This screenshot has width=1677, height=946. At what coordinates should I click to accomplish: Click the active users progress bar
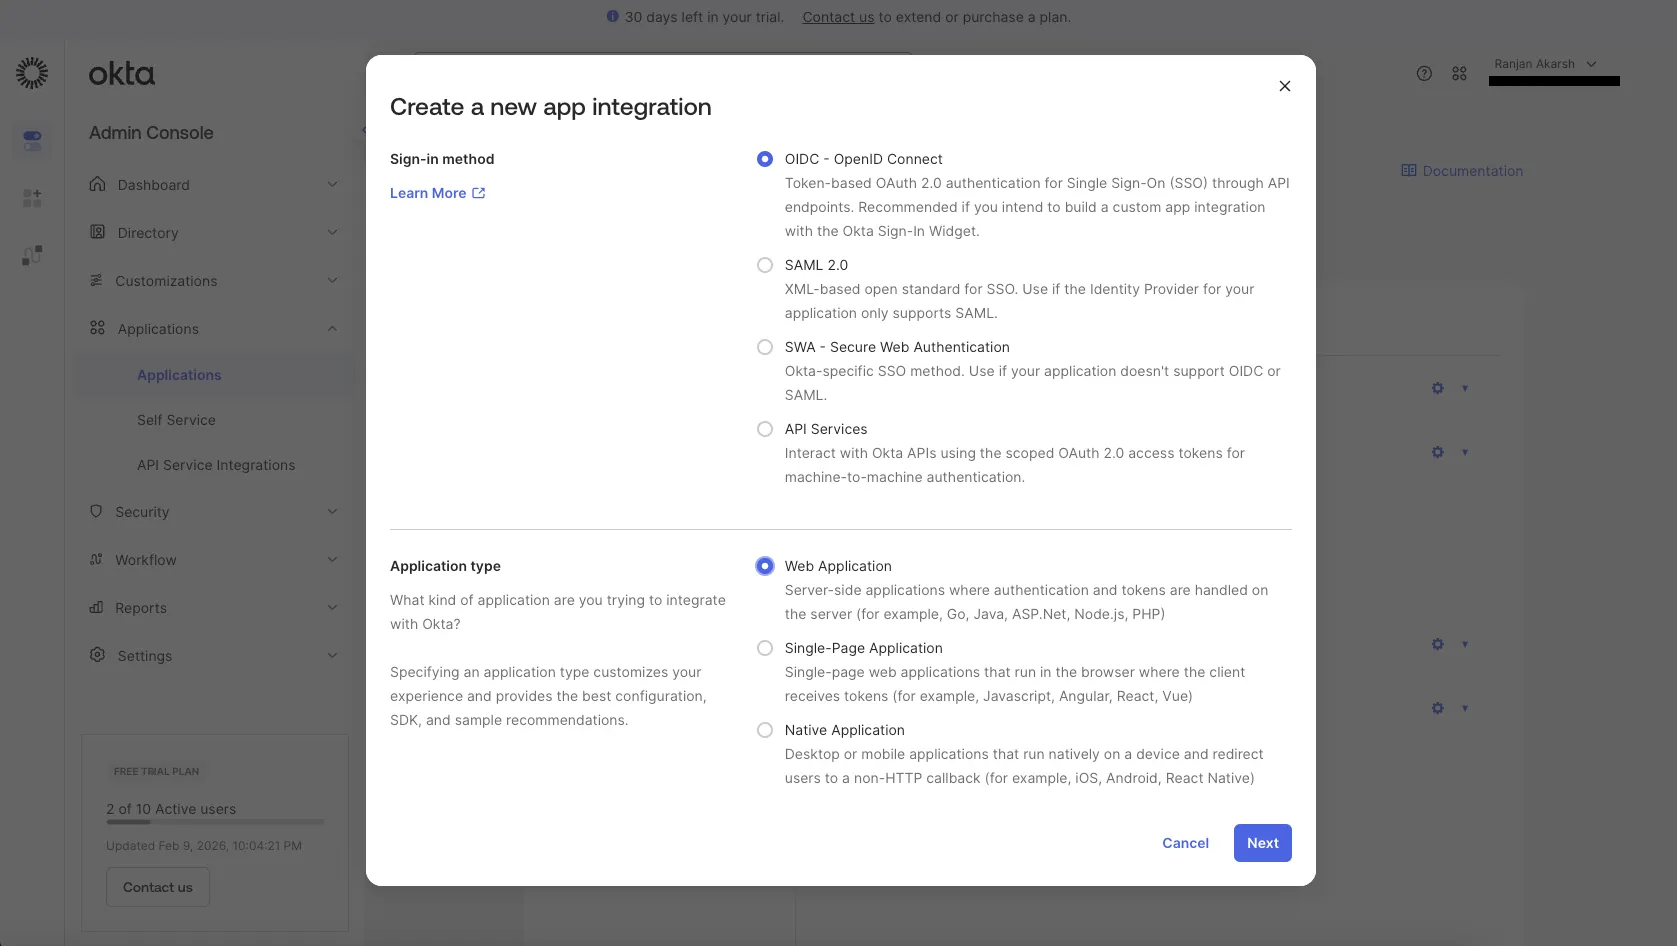[x=215, y=822]
